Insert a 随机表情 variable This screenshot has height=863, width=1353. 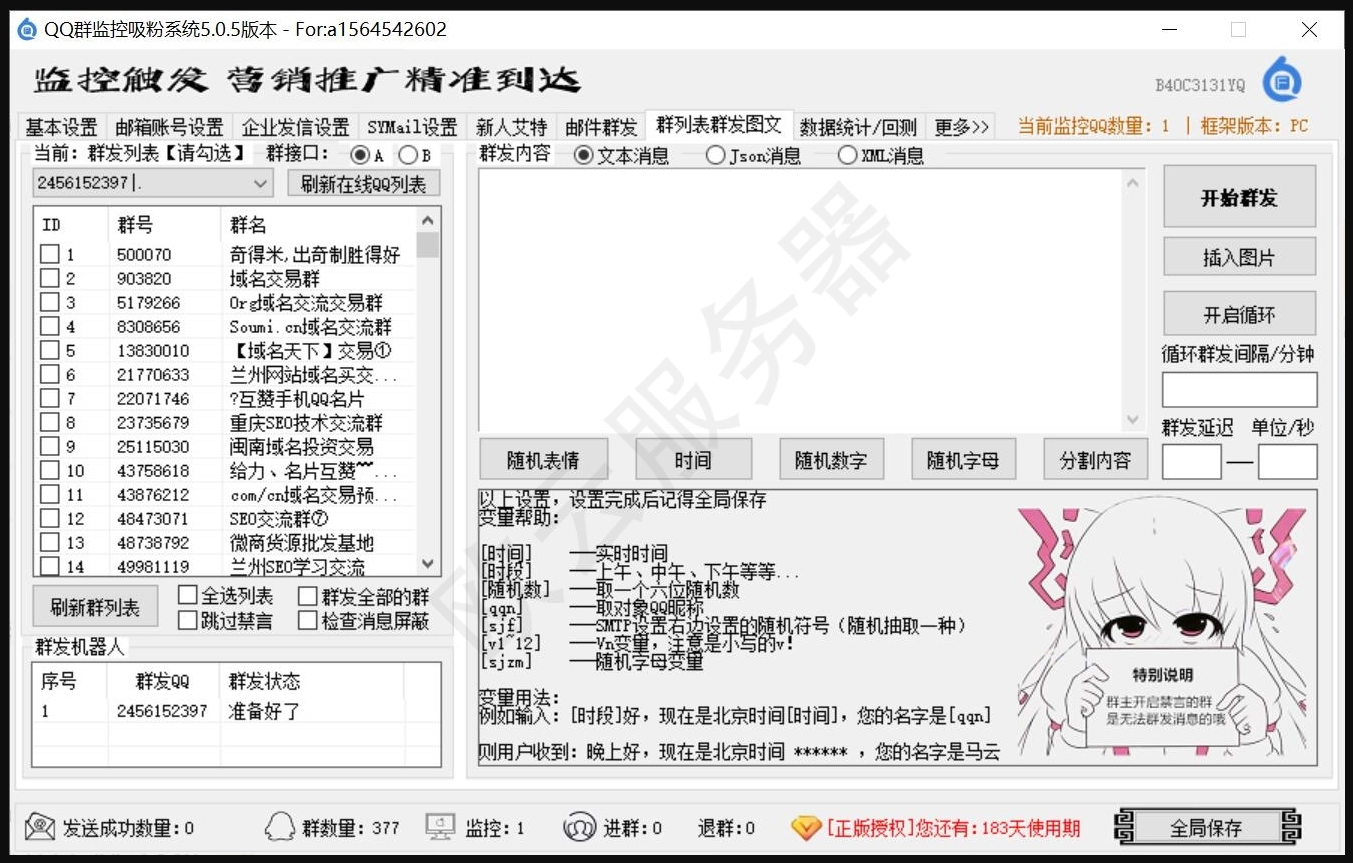click(543, 460)
